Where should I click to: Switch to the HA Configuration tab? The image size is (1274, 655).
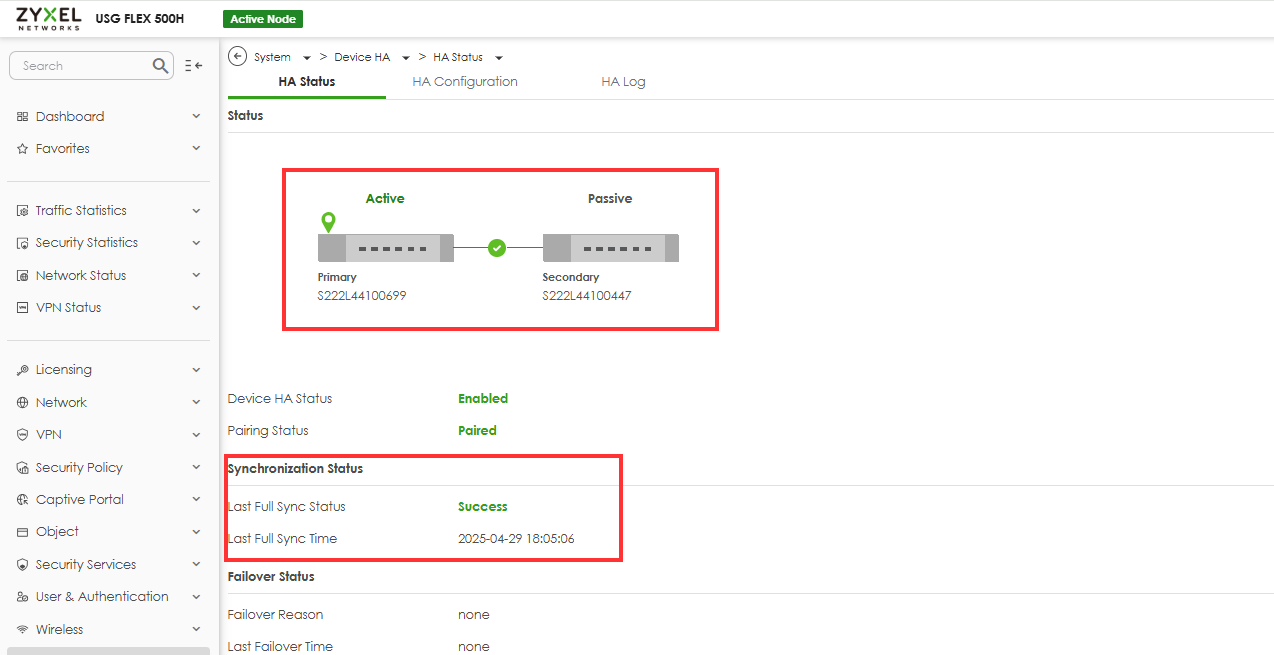465,82
